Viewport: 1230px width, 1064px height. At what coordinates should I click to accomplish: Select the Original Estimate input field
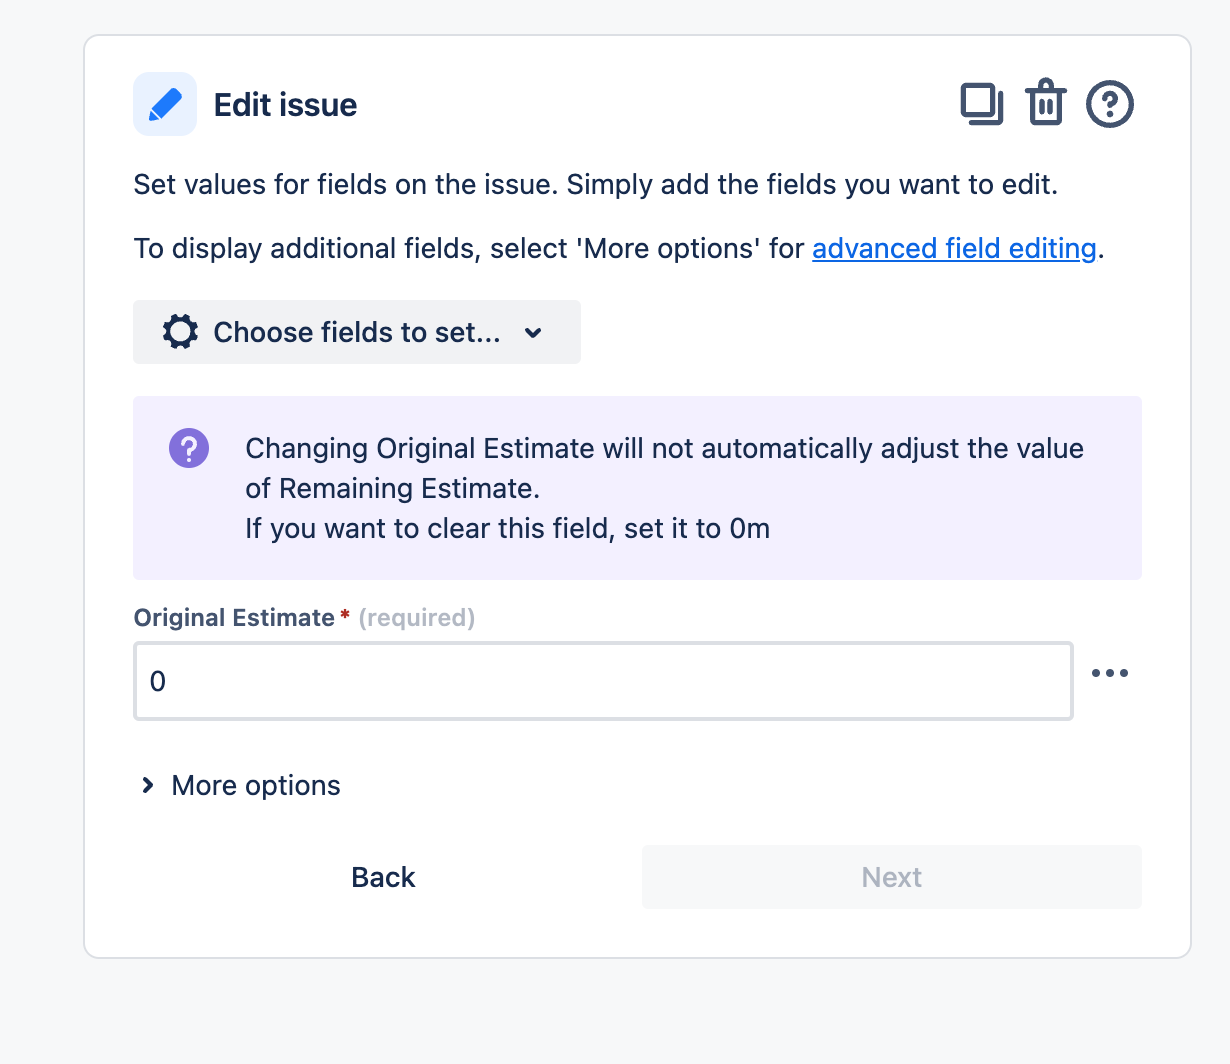[x=603, y=681]
